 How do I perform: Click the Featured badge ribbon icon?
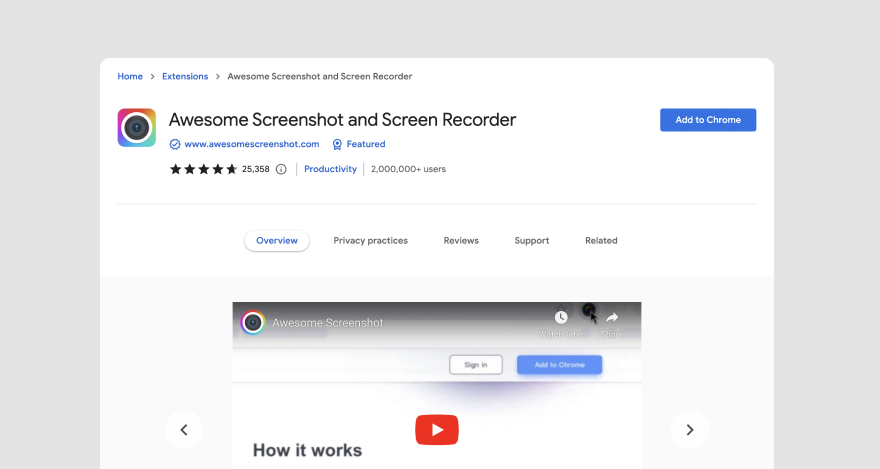[x=337, y=144]
